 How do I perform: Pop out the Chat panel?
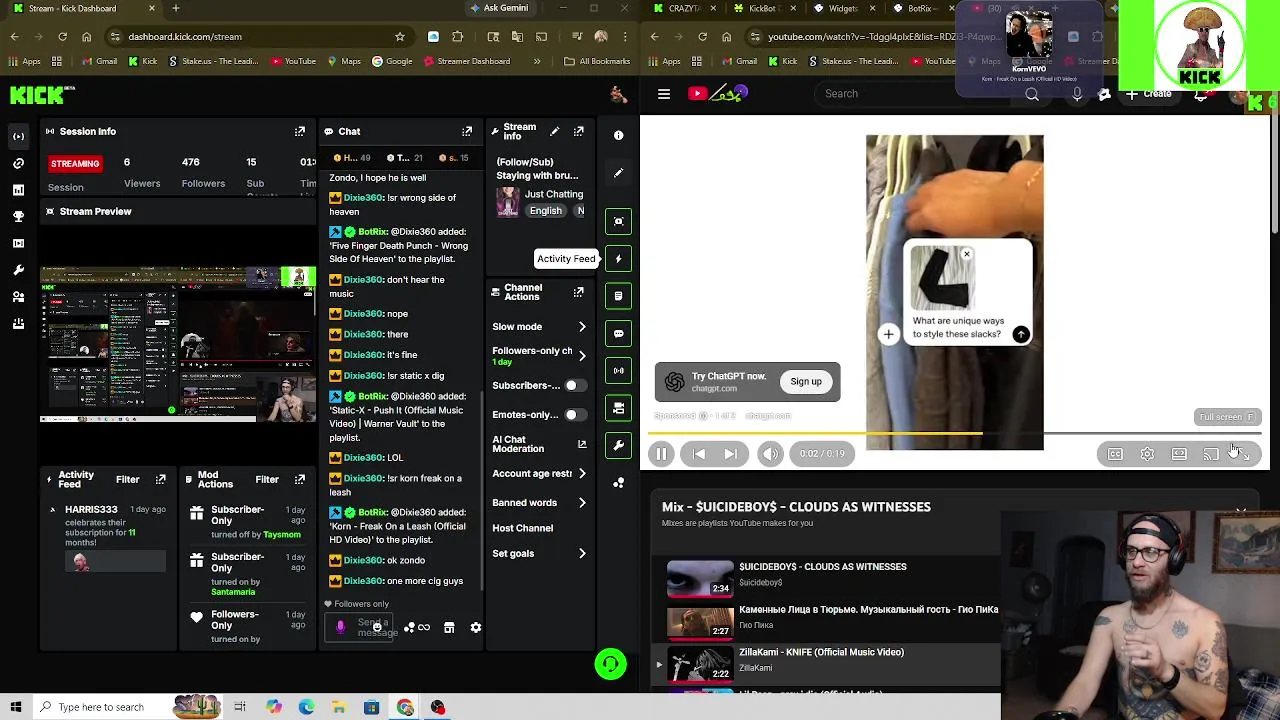(467, 131)
